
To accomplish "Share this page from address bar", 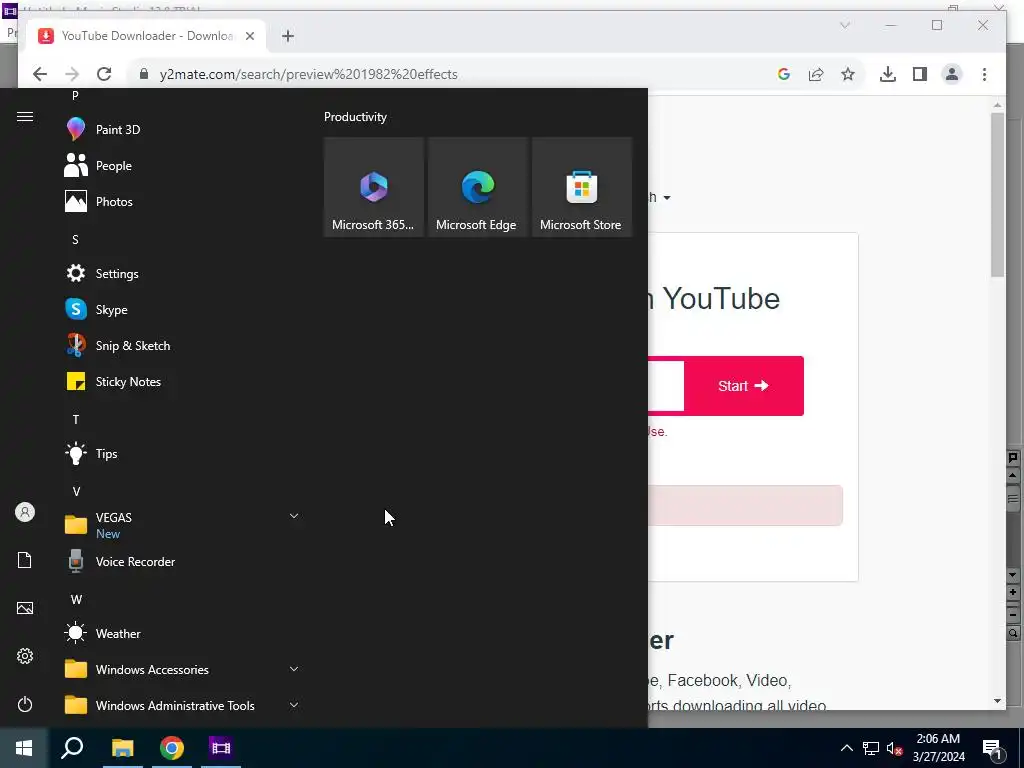I will (x=816, y=74).
